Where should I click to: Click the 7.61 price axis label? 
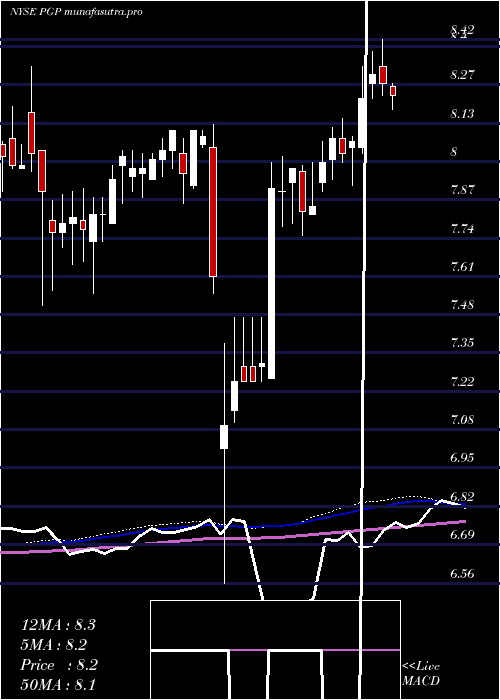[462, 267]
